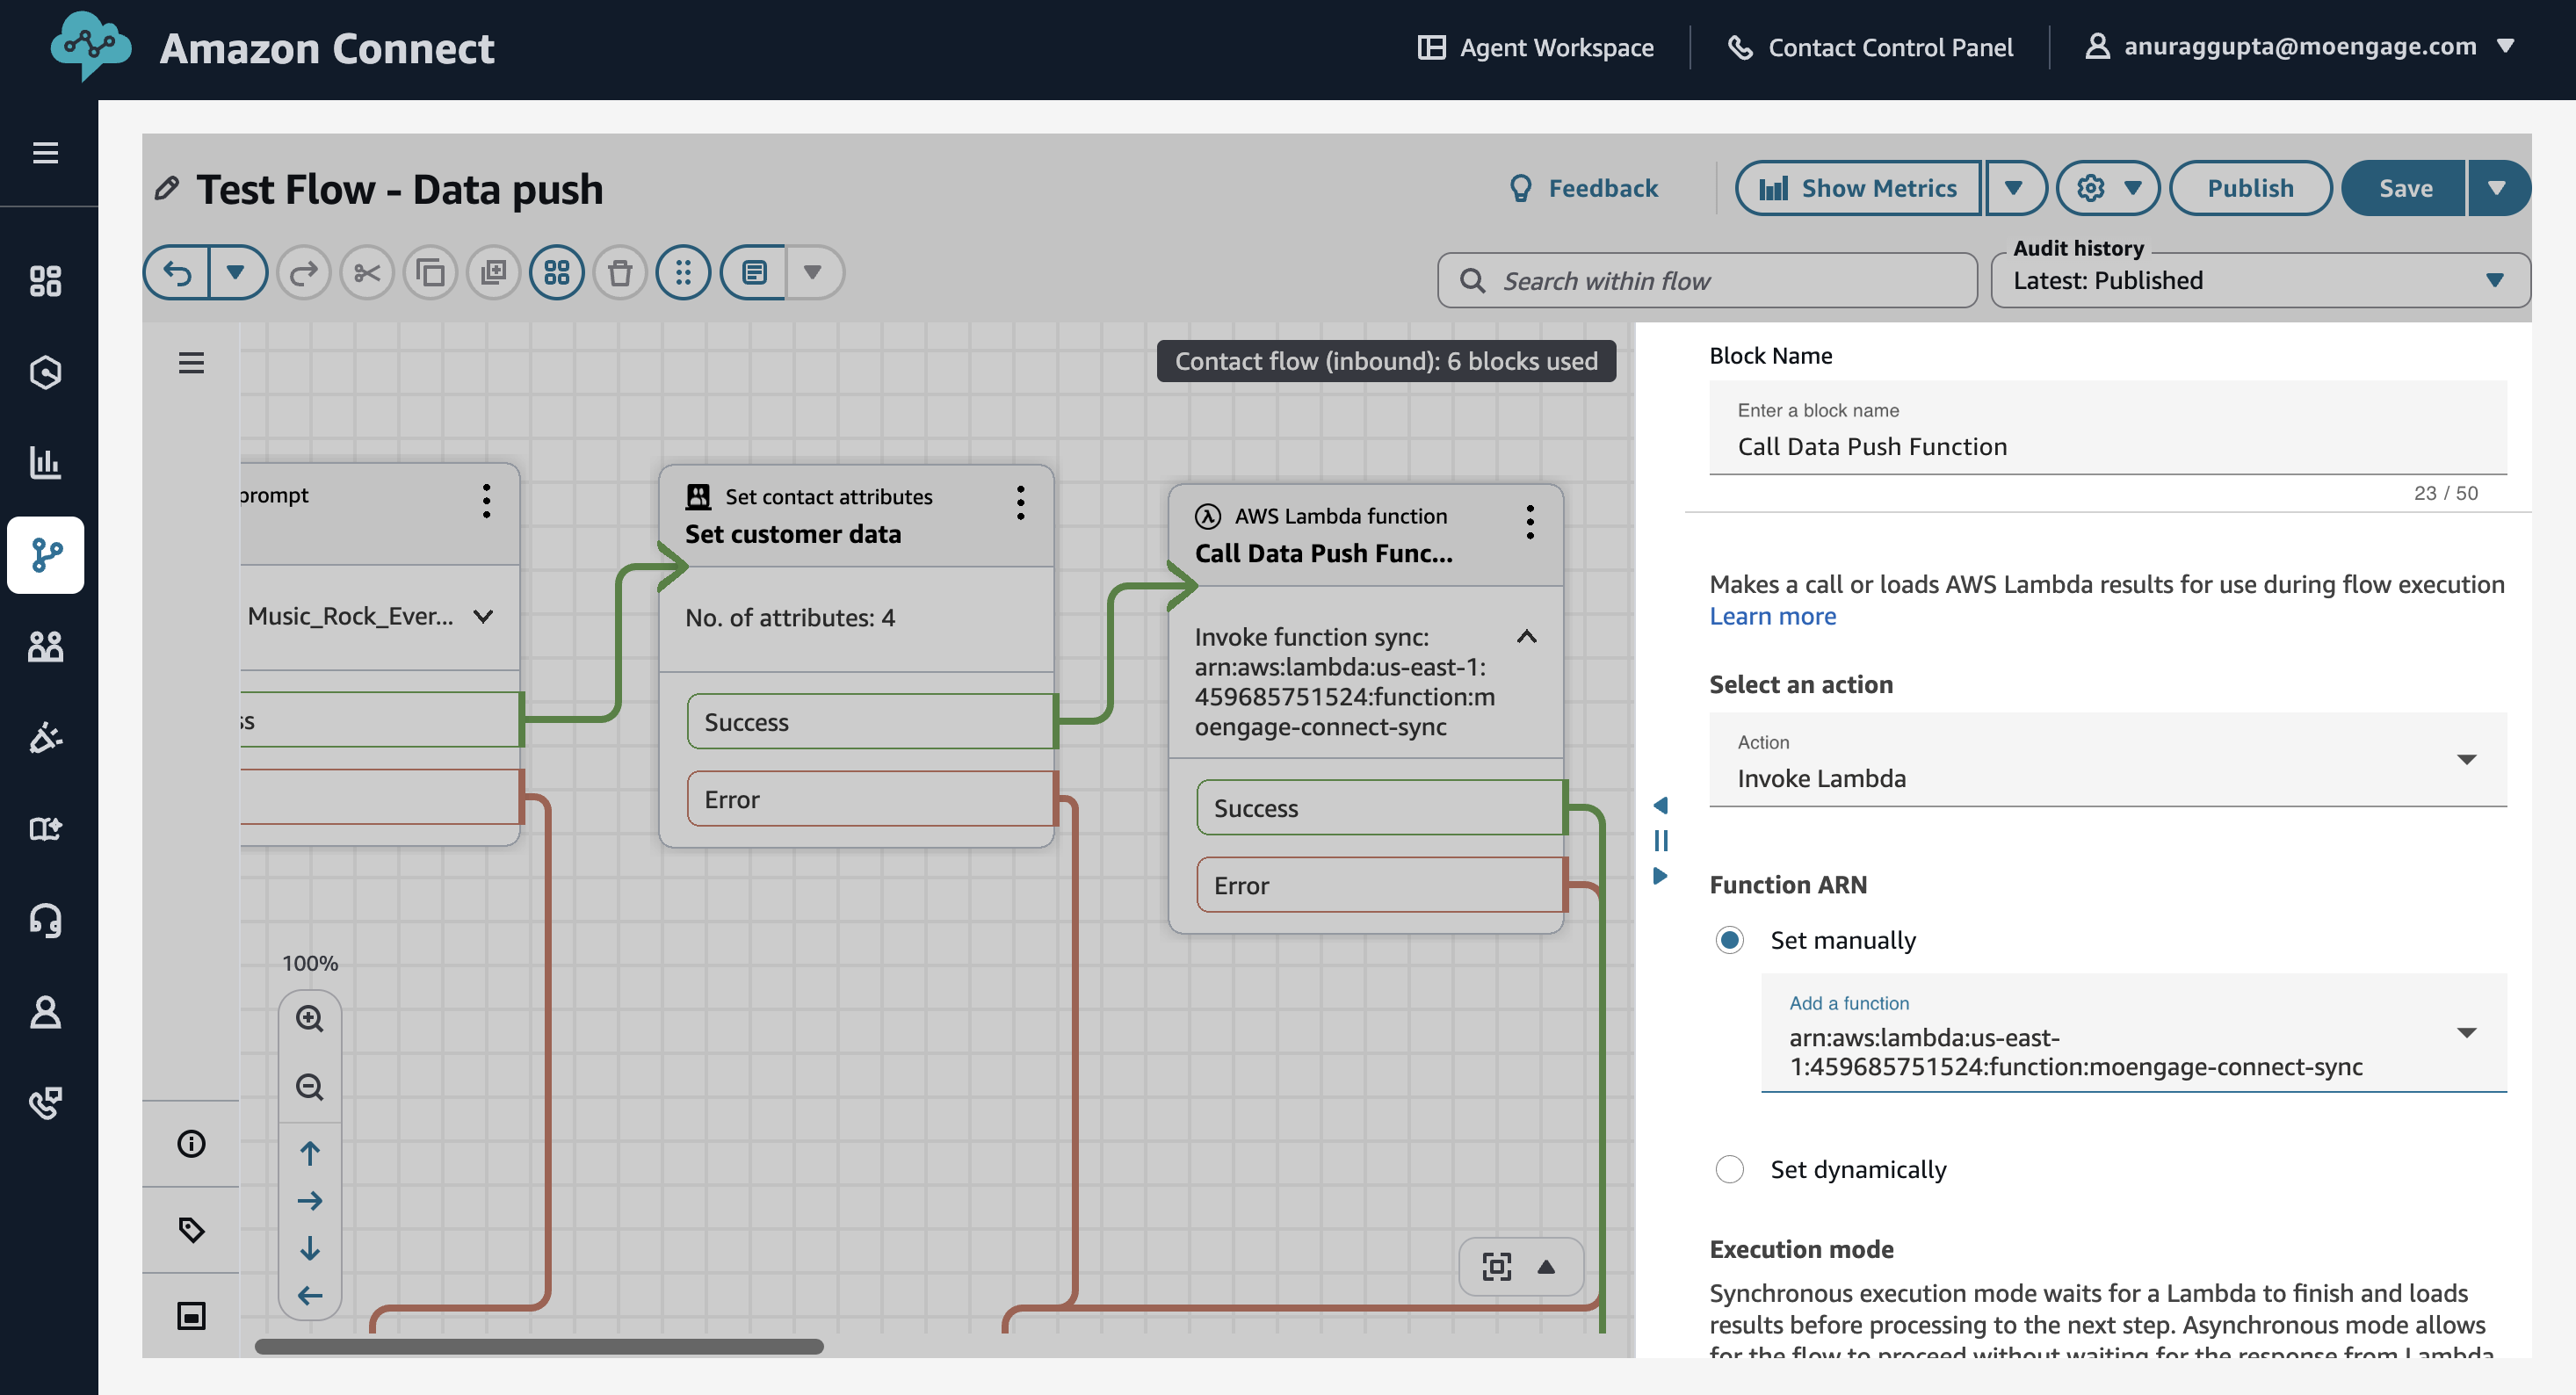
Task: Click the side panel left collapse arrow
Action: (x=1660, y=805)
